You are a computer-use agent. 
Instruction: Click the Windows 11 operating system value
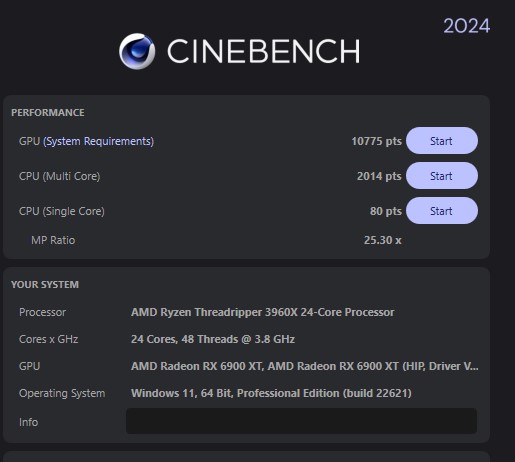click(271, 393)
